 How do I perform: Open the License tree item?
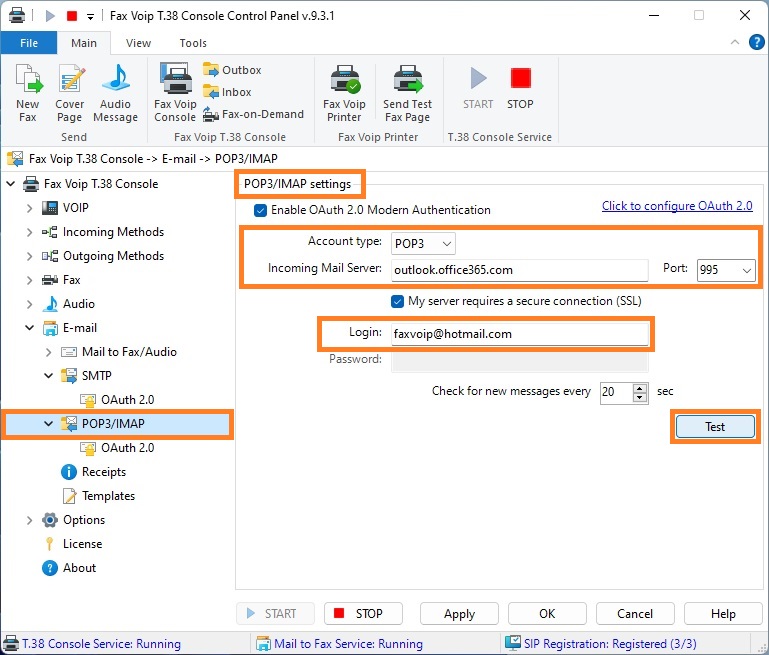73,544
